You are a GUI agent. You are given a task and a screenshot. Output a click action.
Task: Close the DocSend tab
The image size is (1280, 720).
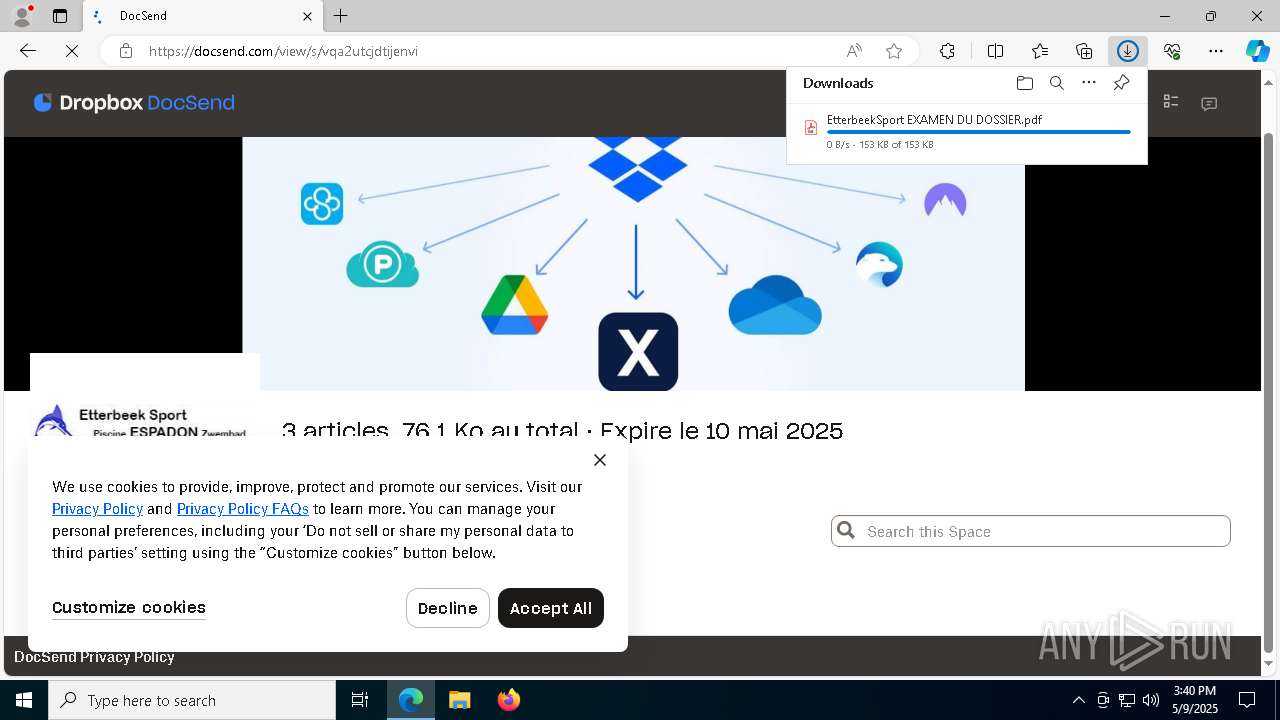[x=307, y=16]
